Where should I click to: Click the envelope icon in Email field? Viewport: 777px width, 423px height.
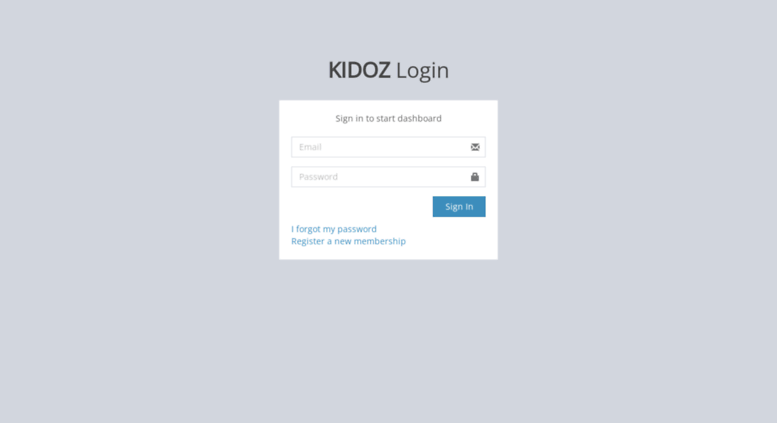pos(475,147)
